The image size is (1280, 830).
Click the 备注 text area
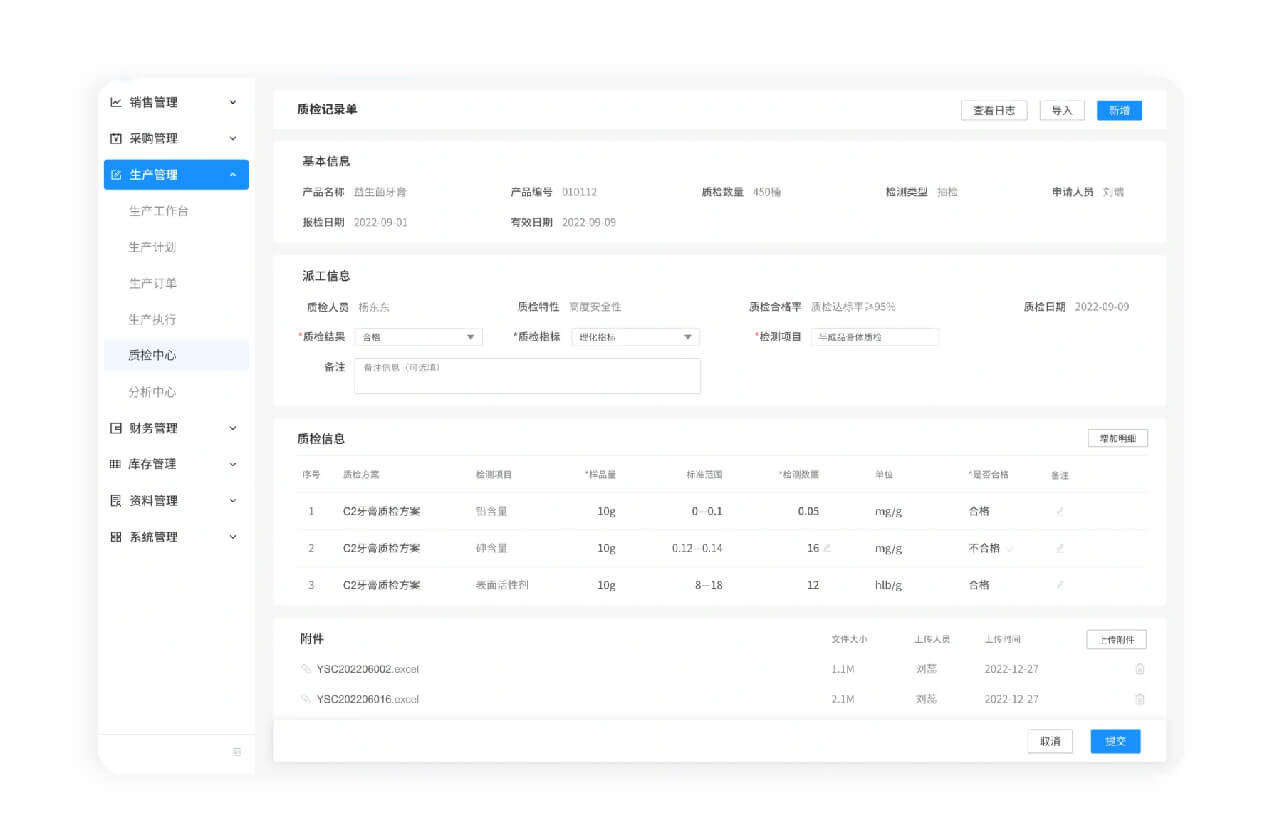coord(527,376)
